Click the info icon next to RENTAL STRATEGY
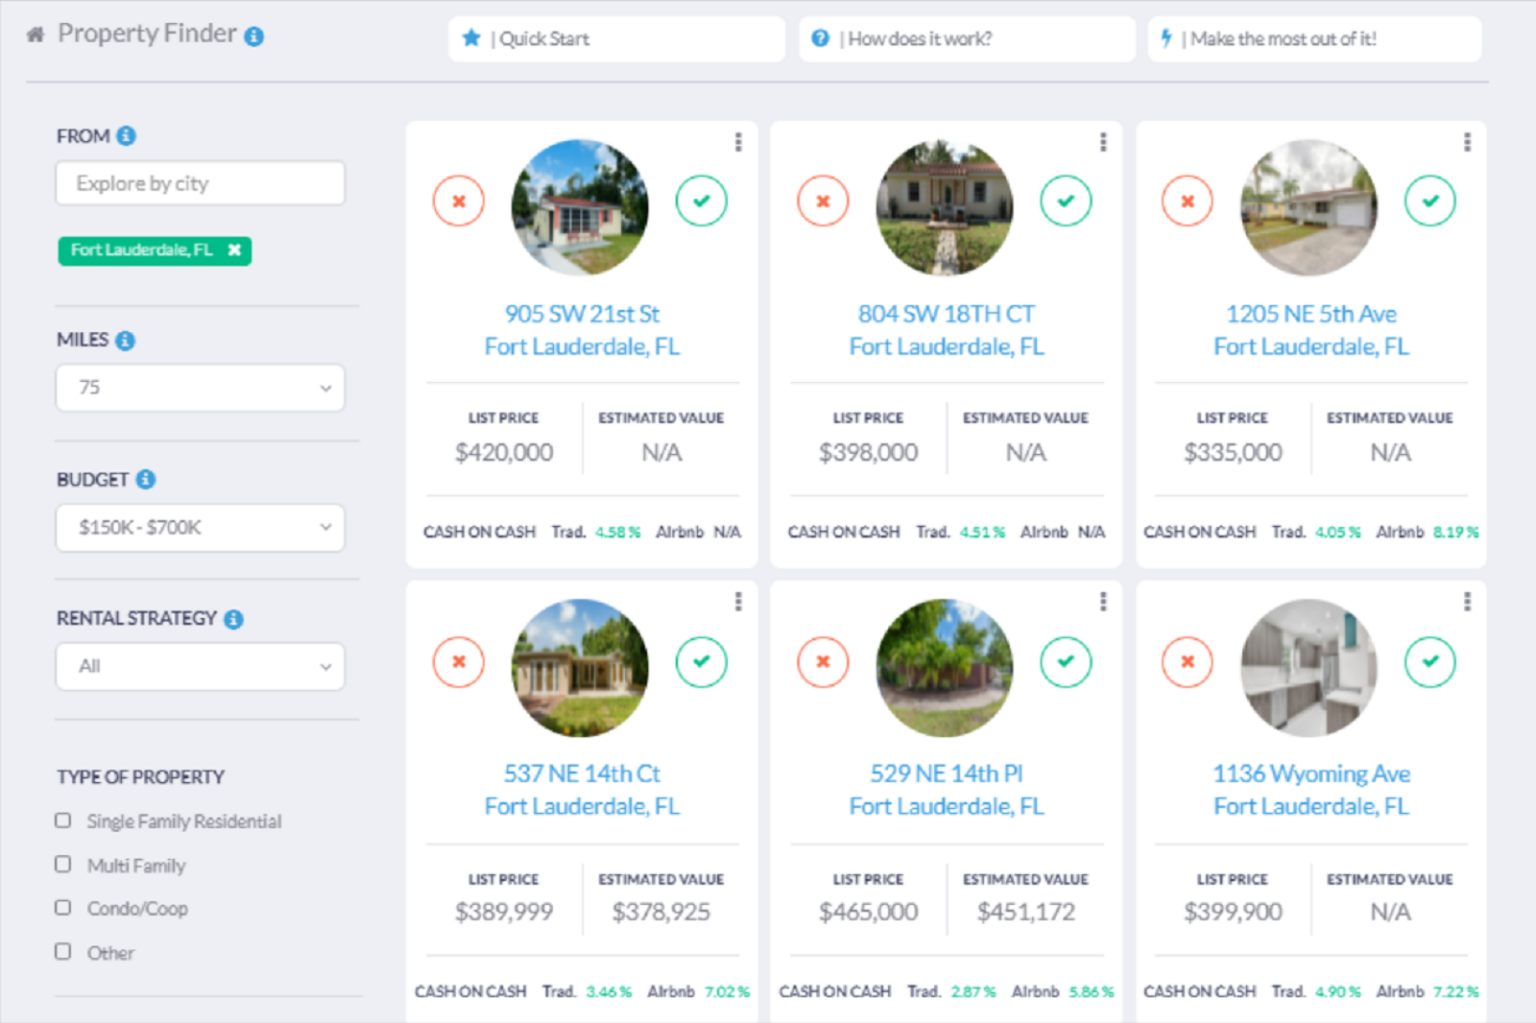 point(235,618)
